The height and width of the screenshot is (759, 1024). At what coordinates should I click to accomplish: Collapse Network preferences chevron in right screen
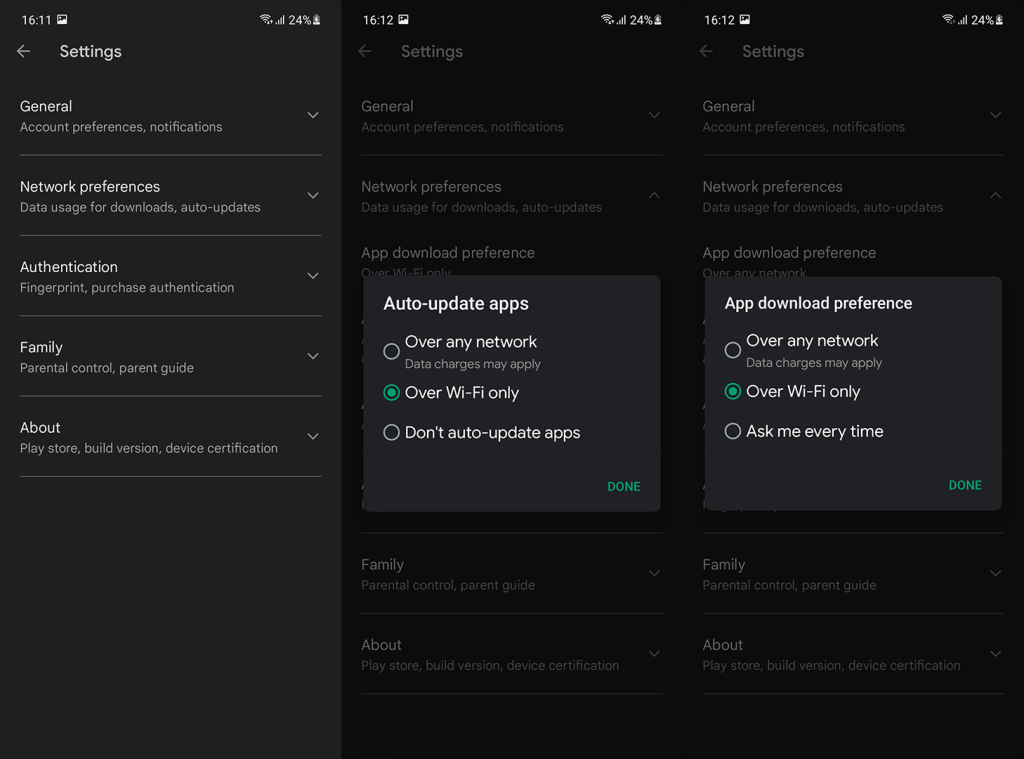(996, 196)
